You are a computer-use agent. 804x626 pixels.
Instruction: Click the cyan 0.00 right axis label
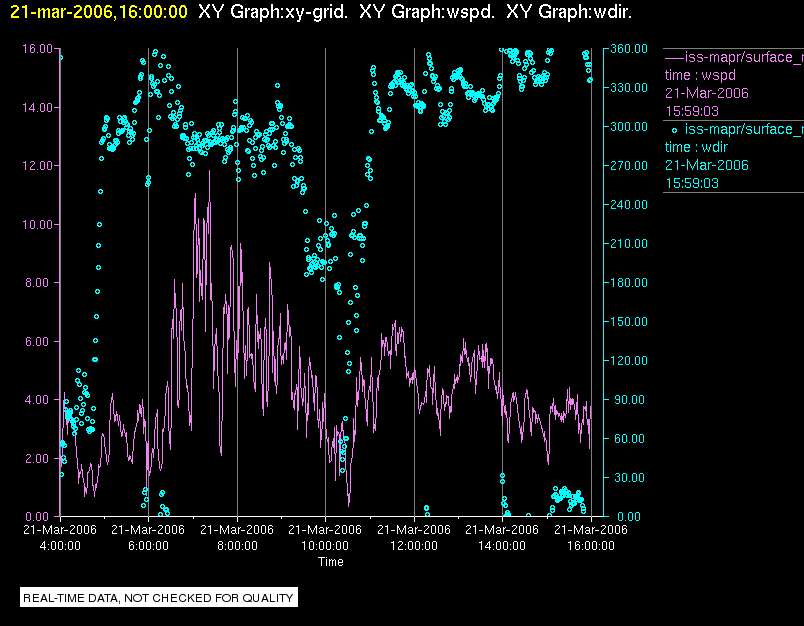[x=629, y=516]
